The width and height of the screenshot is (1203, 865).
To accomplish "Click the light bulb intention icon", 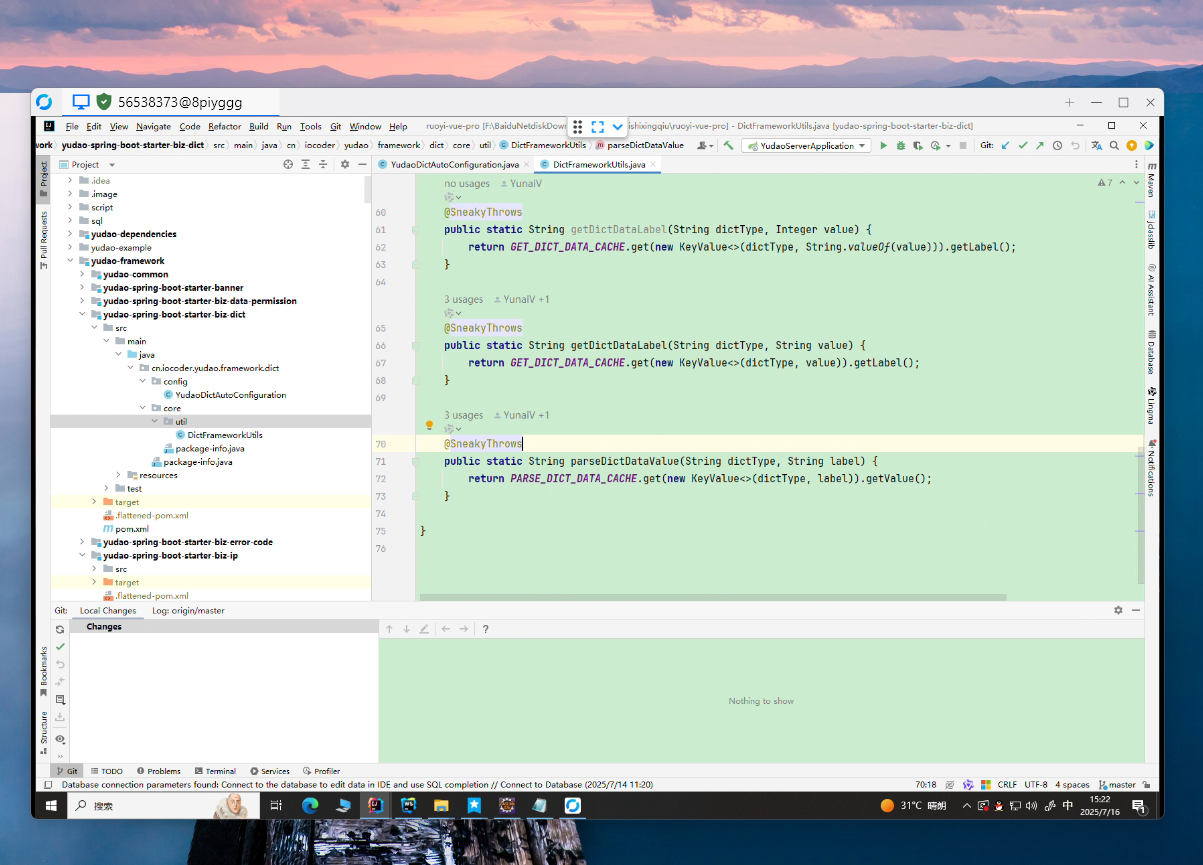I will click(430, 426).
